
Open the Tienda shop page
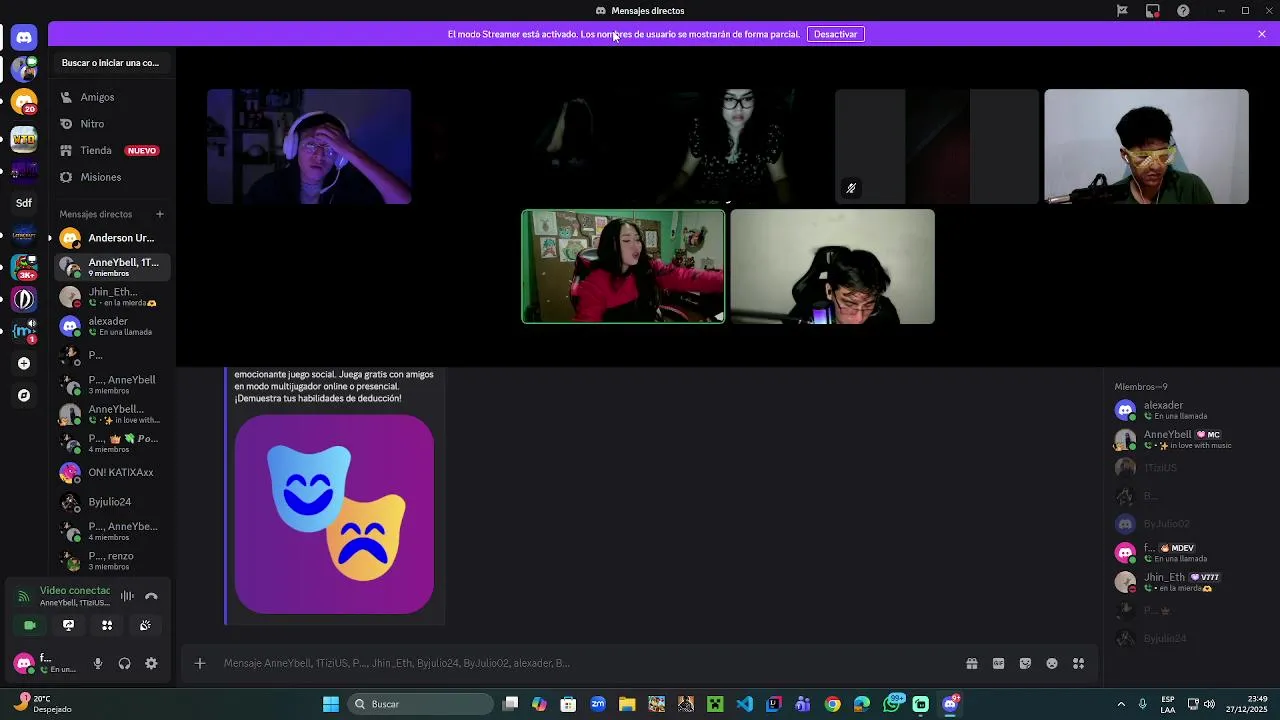112,150
